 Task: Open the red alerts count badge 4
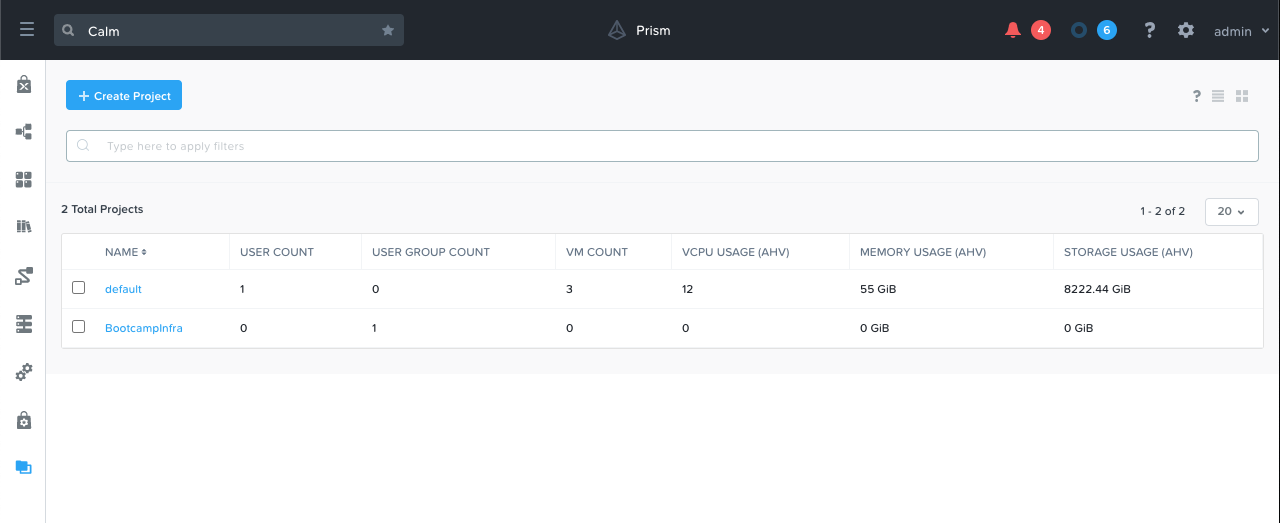pyautogui.click(x=1041, y=30)
